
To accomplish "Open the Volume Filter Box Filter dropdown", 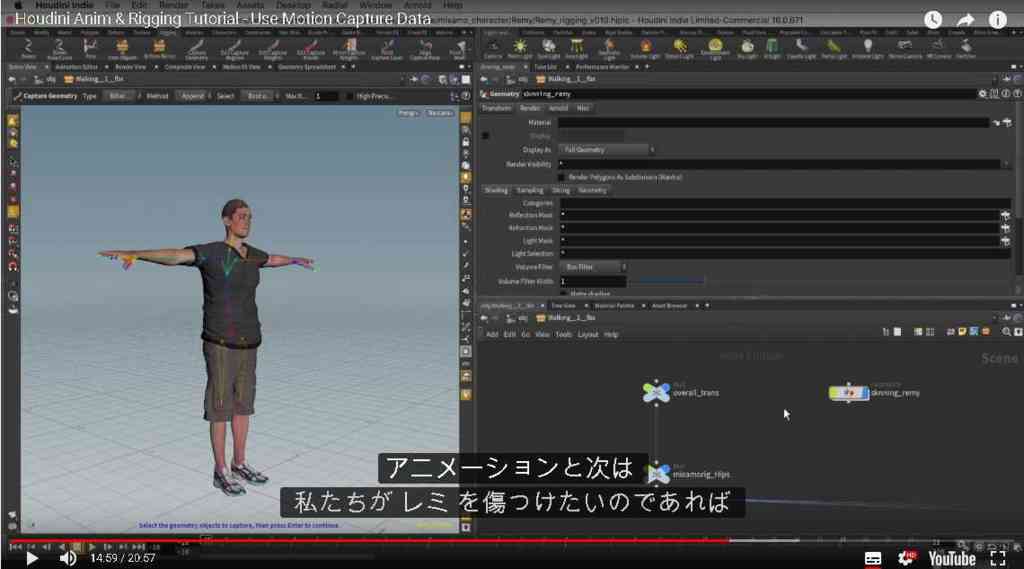I will [593, 267].
